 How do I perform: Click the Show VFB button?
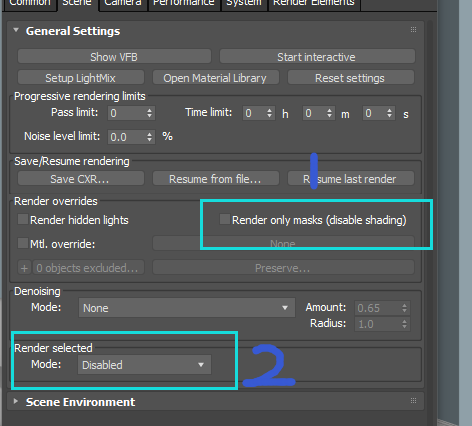pyautogui.click(x=114, y=57)
